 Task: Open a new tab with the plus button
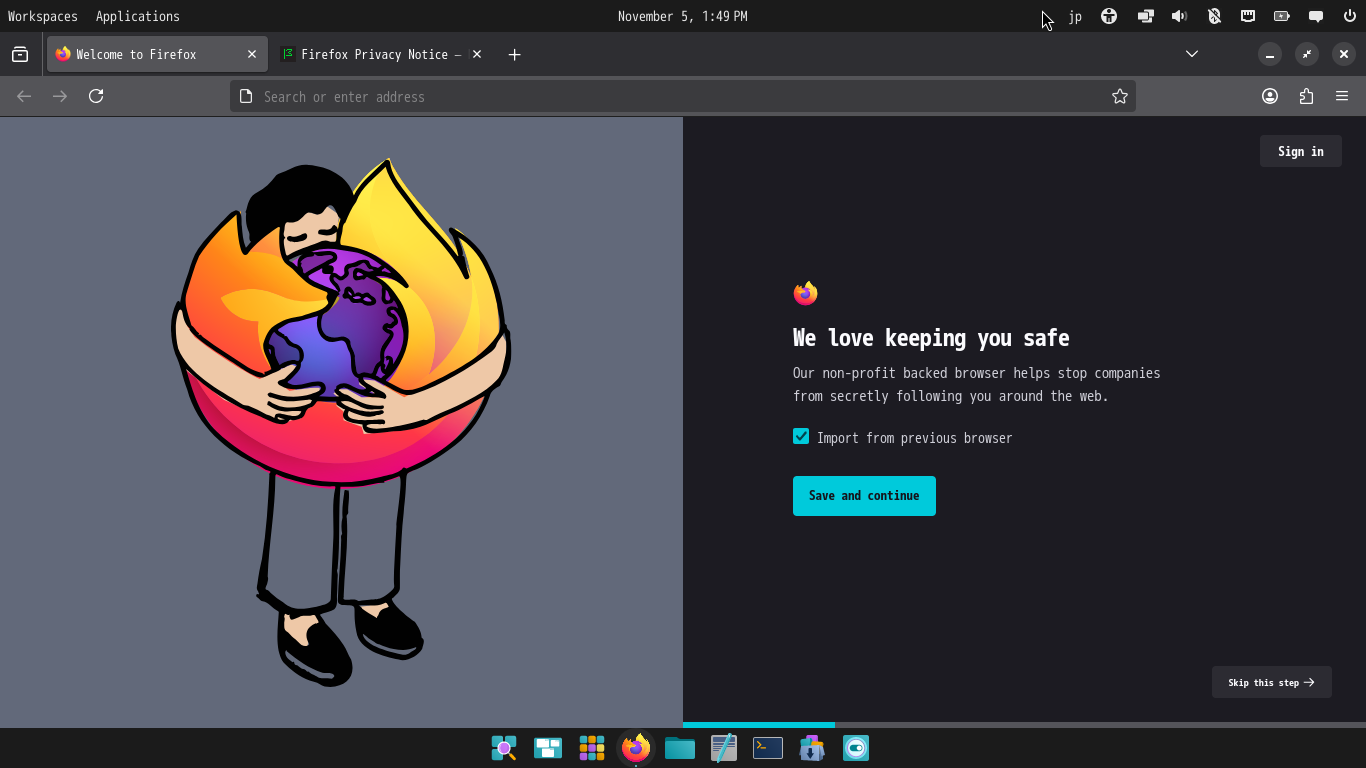pos(514,54)
